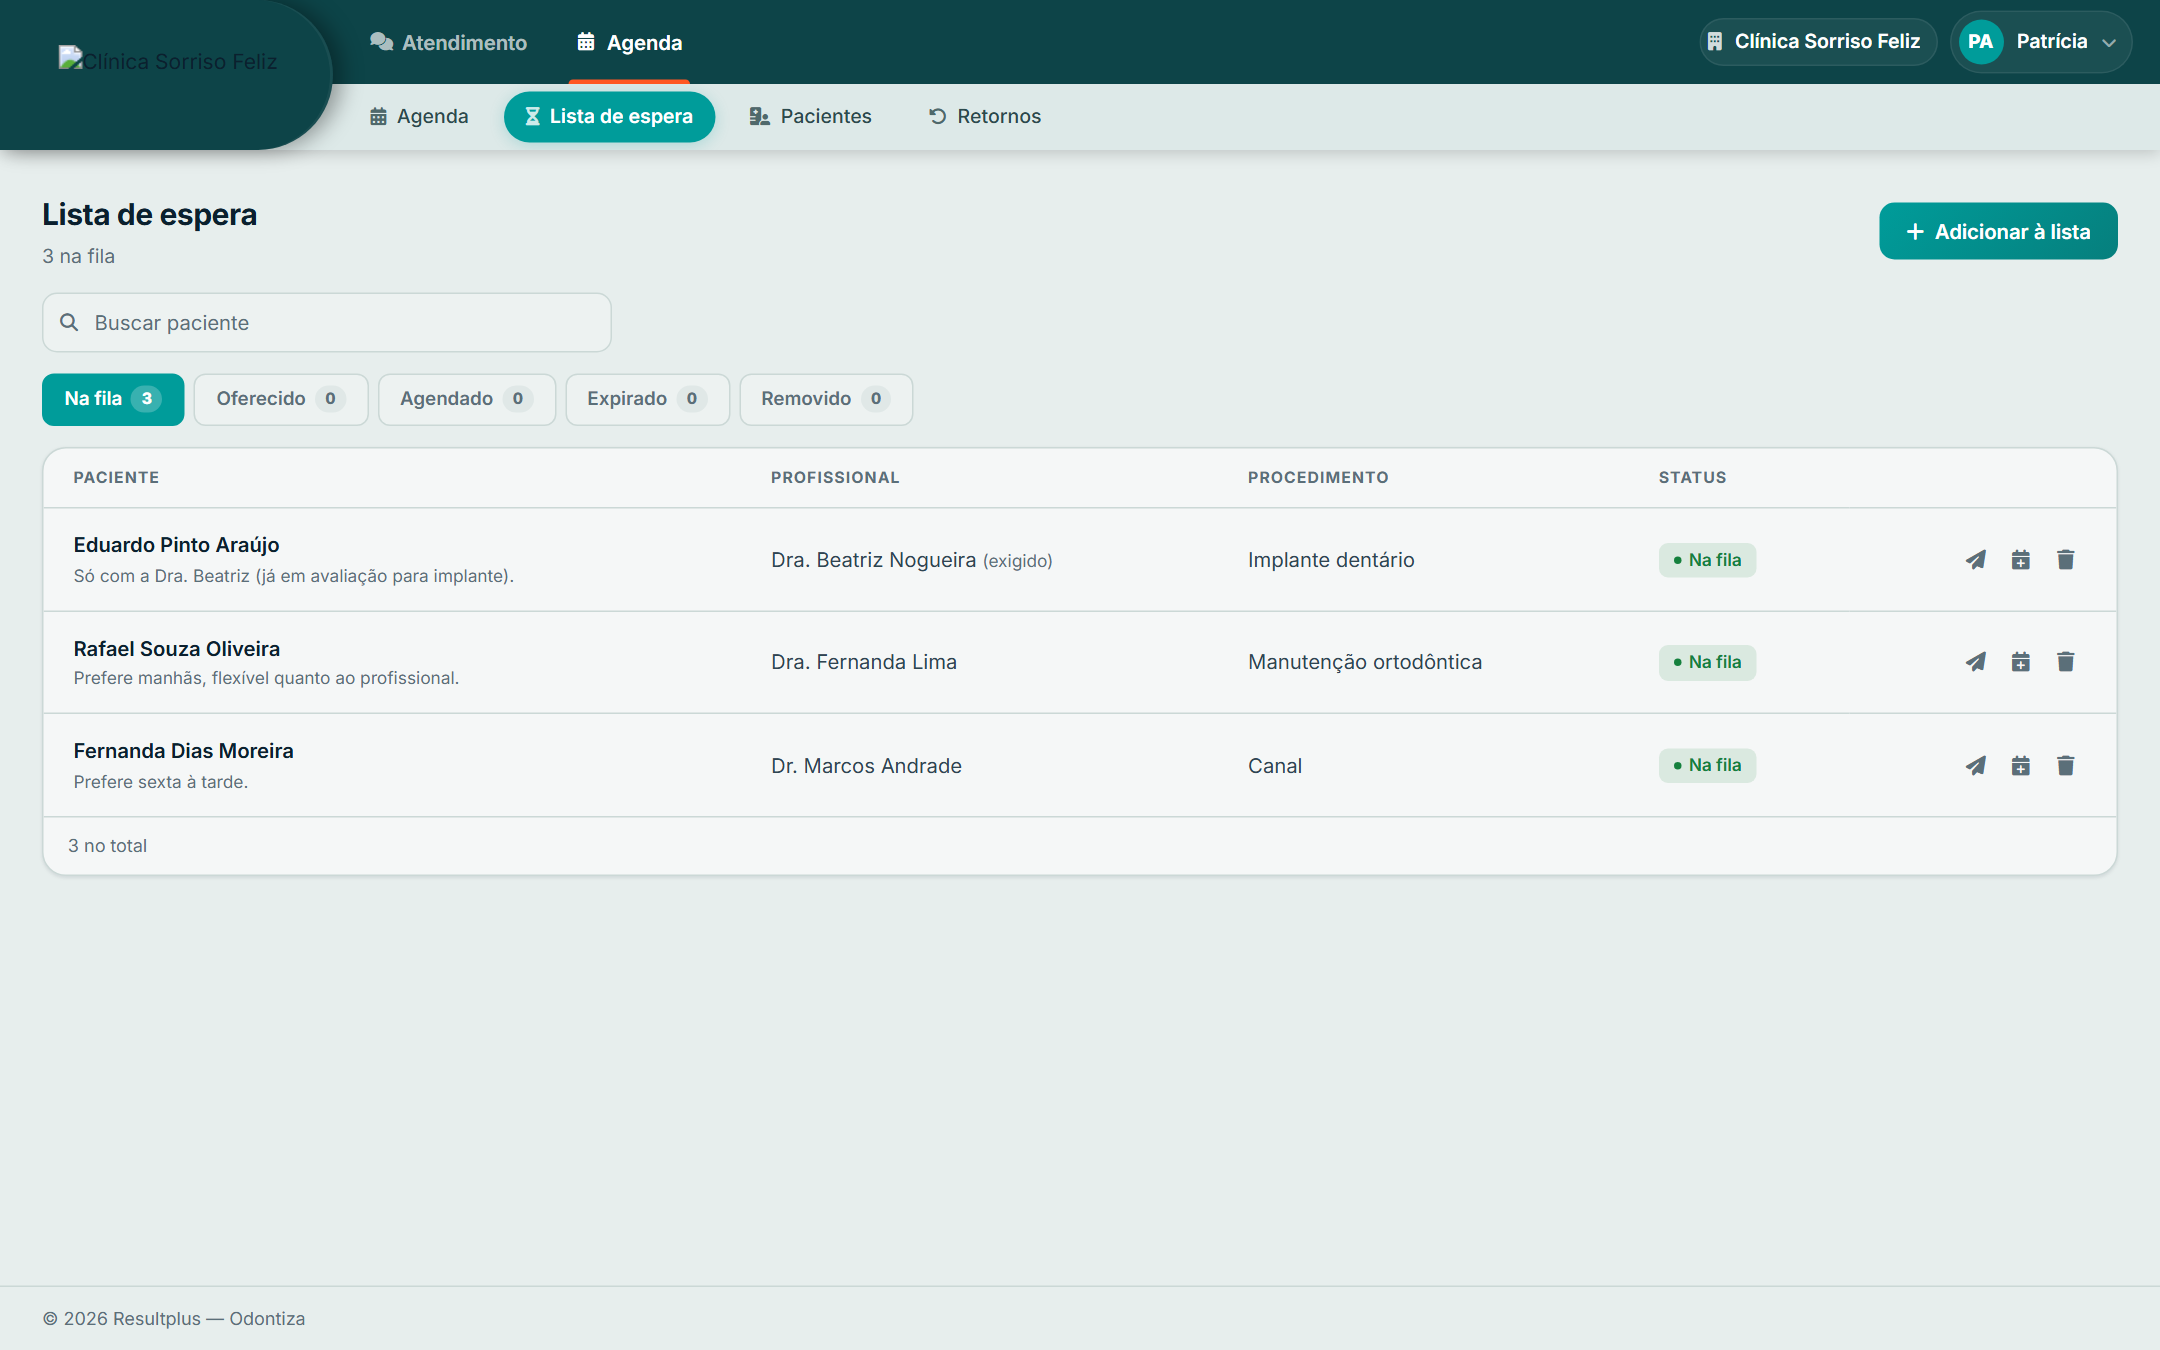This screenshot has width=2160, height=1350.
Task: Click Dra. Fernanda Lima professional cell
Action: click(864, 662)
